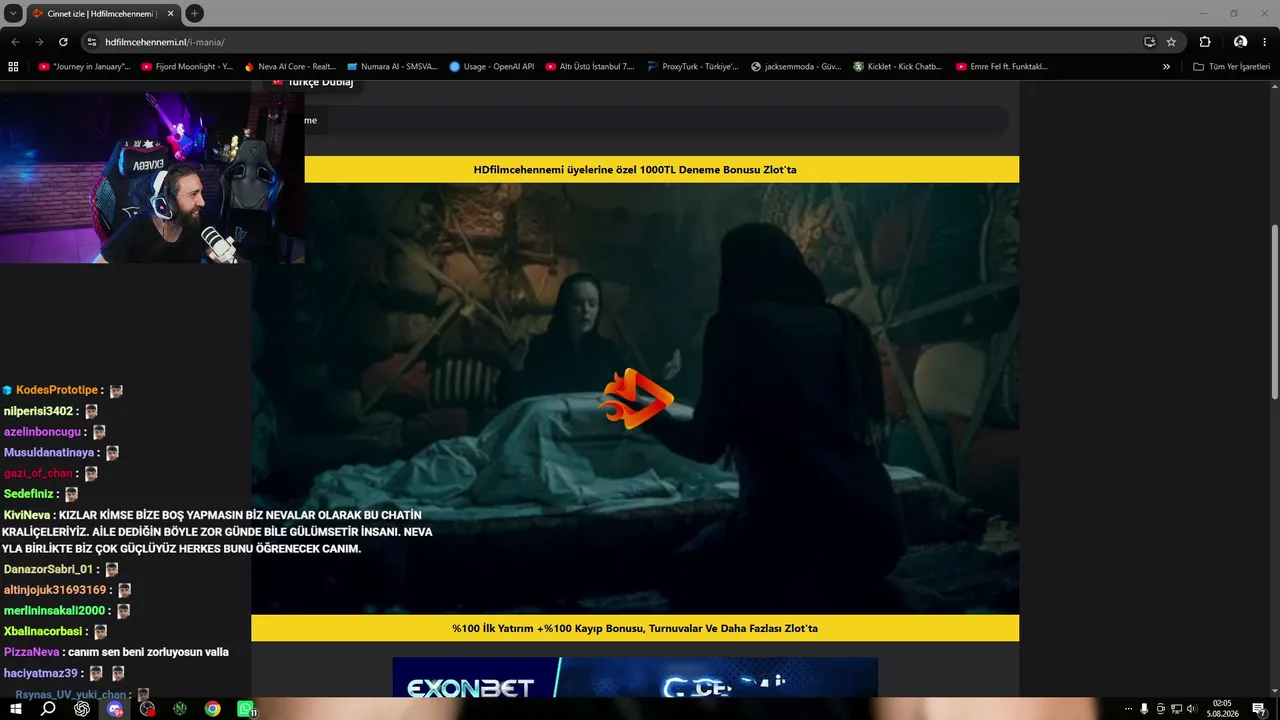Click the 1000TL Deneme Bonusu yellow banner
This screenshot has height=720, width=1280.
(x=635, y=170)
